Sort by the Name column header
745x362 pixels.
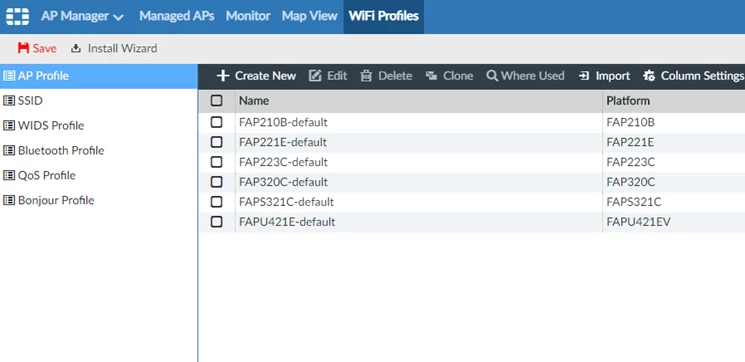click(x=254, y=101)
